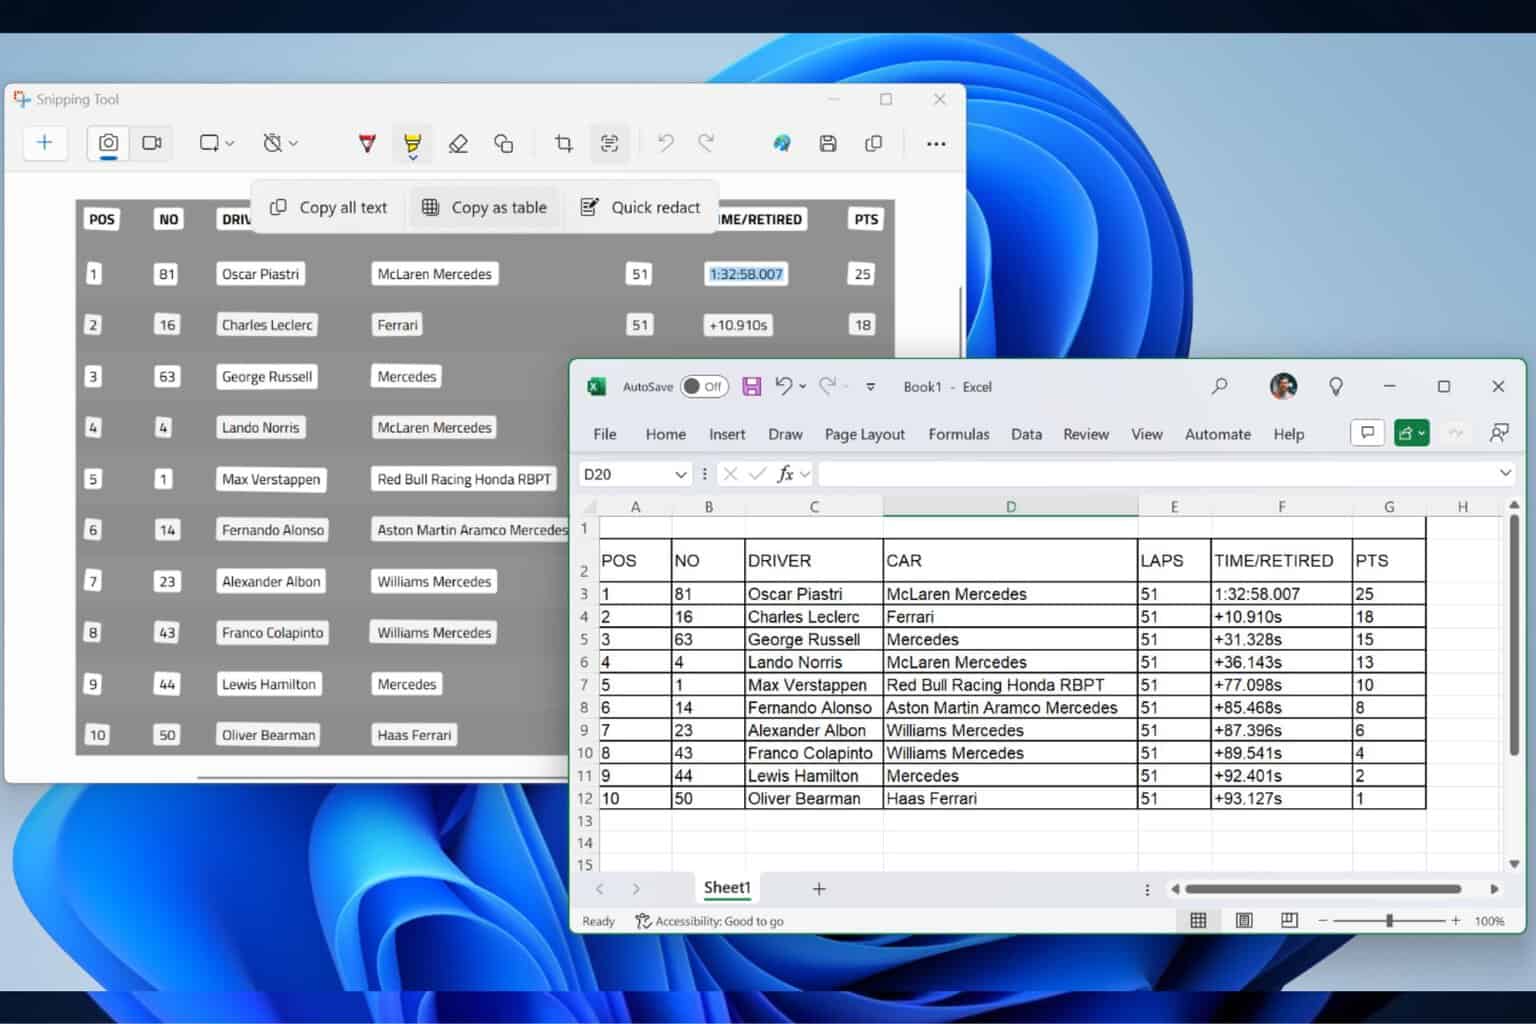The height and width of the screenshot is (1024, 1536).
Task: Open the Formulas tab
Action: (958, 434)
